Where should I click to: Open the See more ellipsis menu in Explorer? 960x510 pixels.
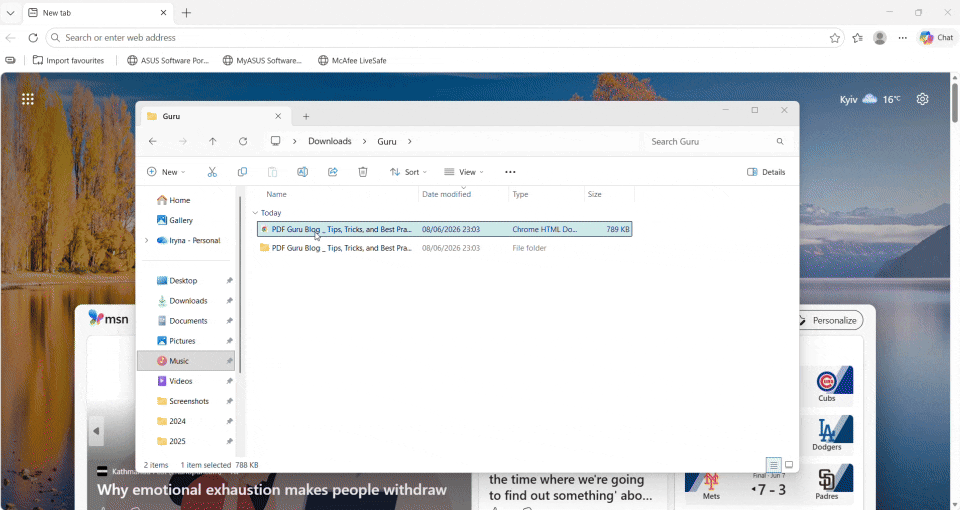pyautogui.click(x=510, y=172)
